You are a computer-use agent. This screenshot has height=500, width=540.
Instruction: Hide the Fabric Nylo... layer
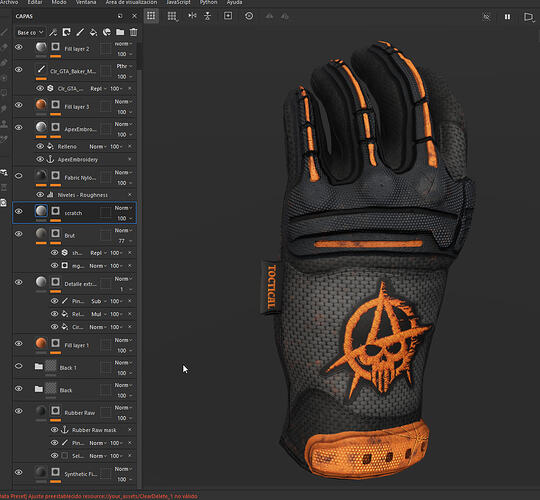19,176
